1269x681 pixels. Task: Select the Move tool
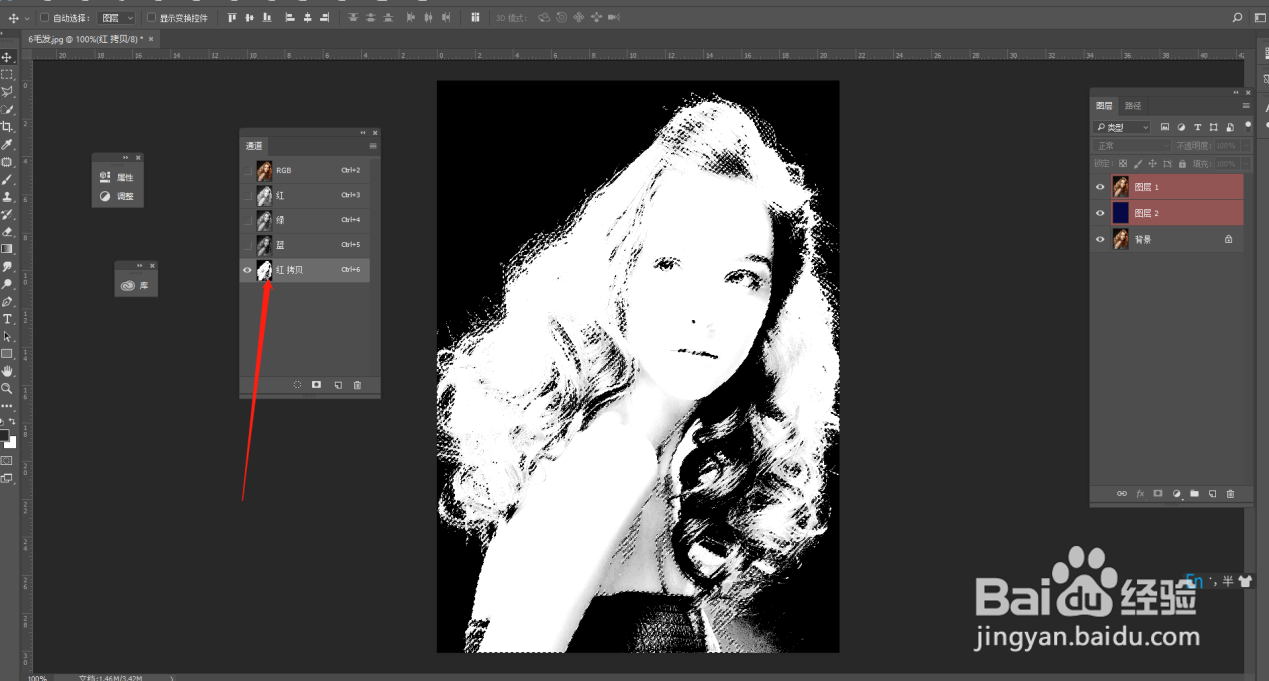pos(7,57)
